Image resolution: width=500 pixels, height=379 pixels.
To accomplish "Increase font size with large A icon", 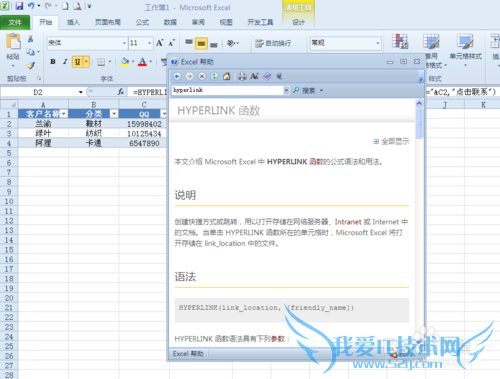I will click(160, 43).
